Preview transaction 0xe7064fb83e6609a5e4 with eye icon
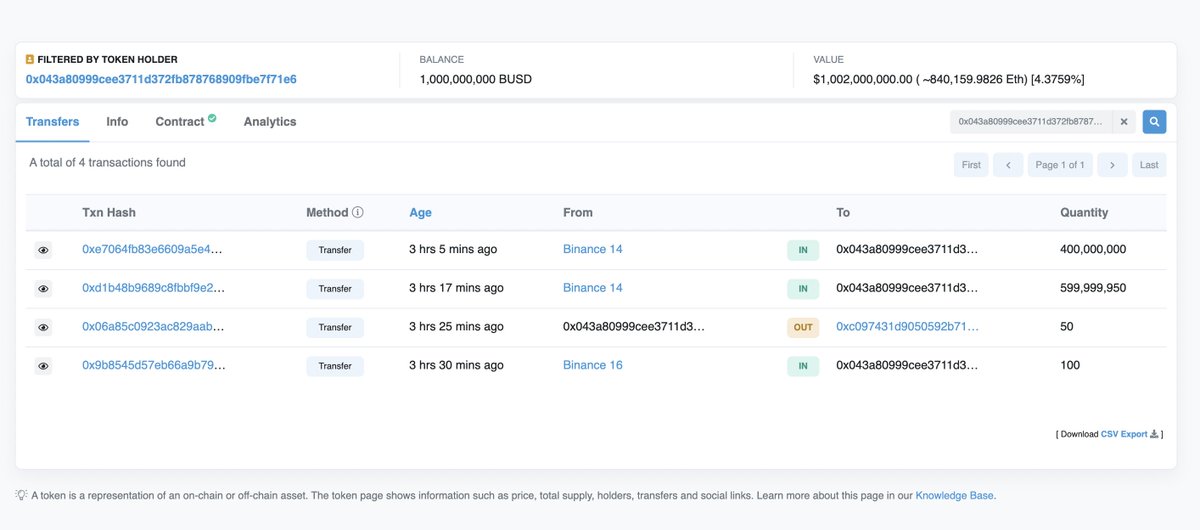This screenshot has height=530, width=1200. coord(44,250)
